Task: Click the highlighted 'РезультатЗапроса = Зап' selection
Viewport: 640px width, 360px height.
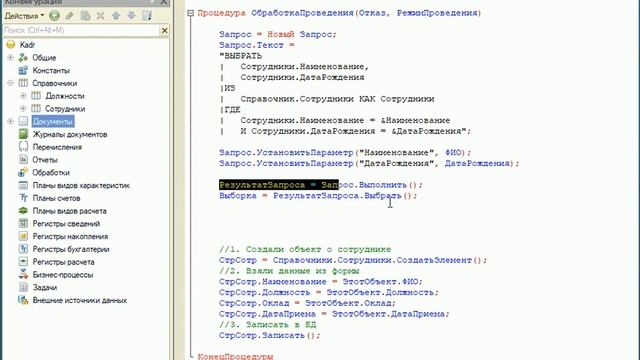Action: click(x=279, y=185)
